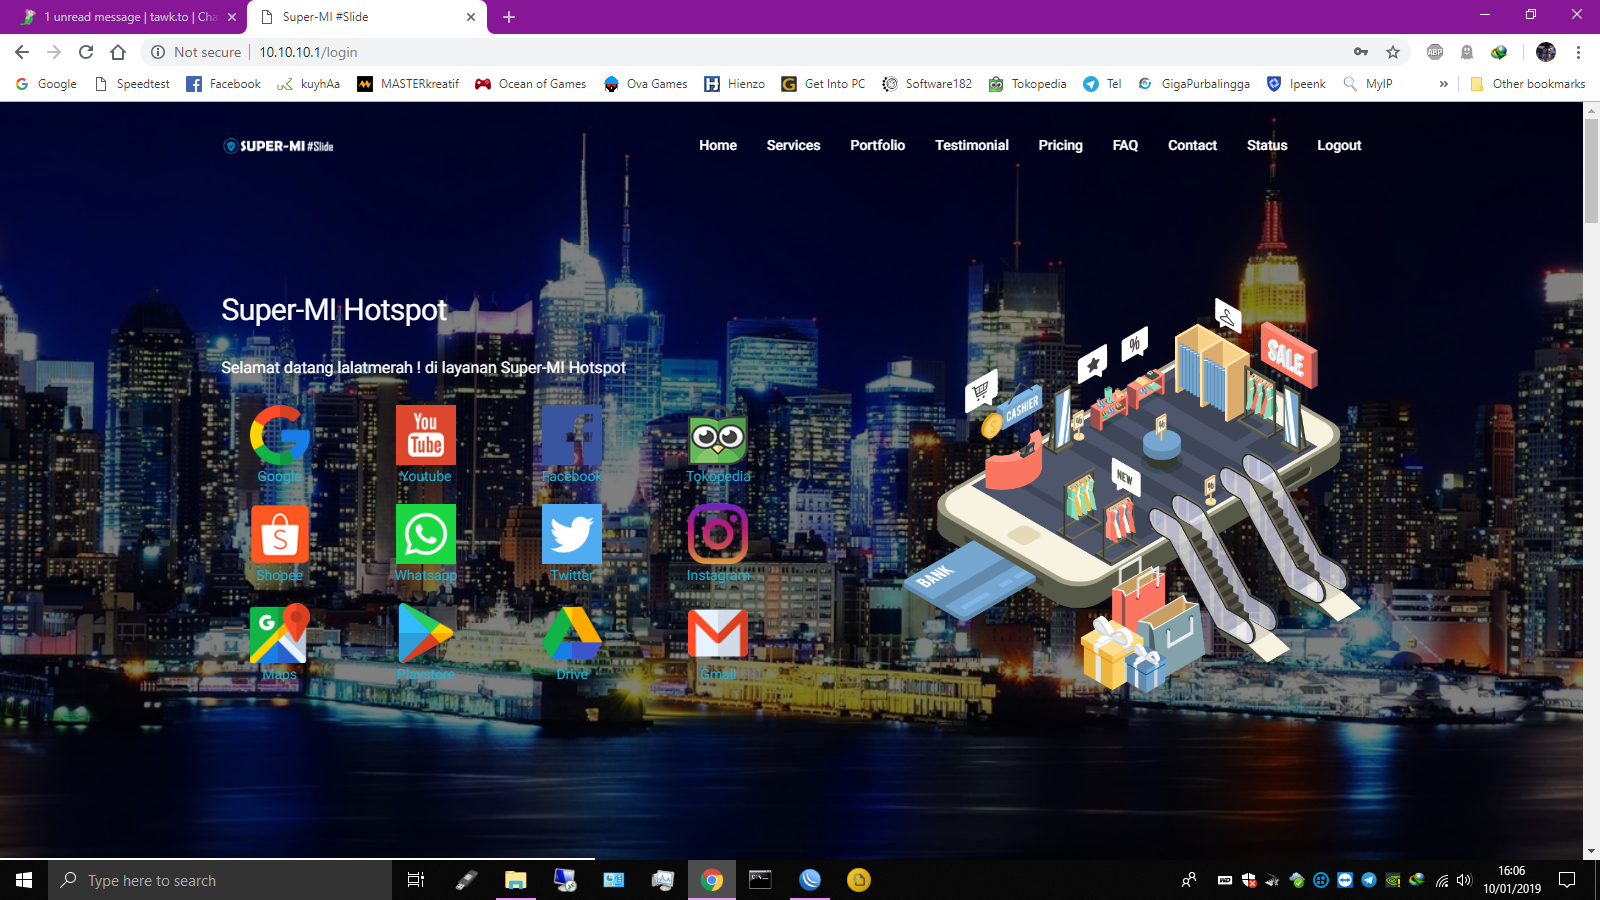1600x900 pixels.
Task: Open the saved password key icon
Action: [x=1361, y=52]
